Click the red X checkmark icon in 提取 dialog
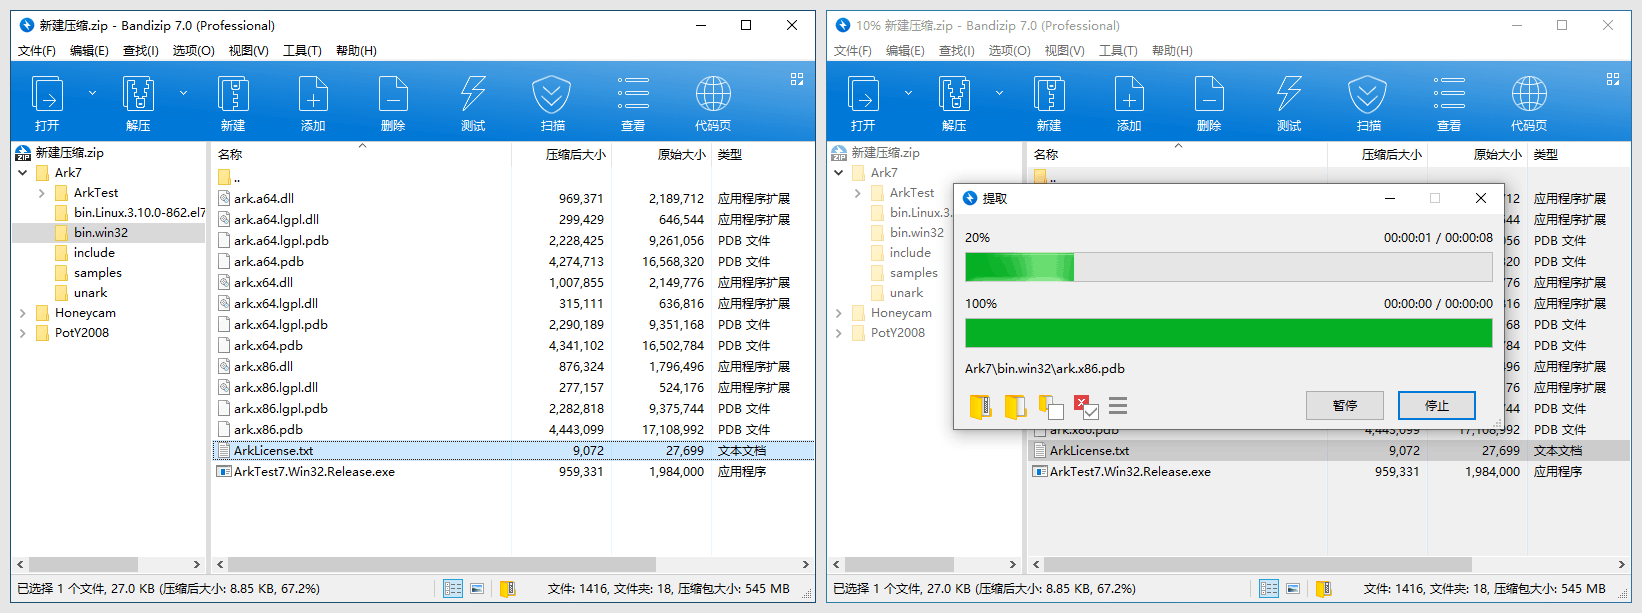This screenshot has width=1642, height=613. [x=1085, y=406]
